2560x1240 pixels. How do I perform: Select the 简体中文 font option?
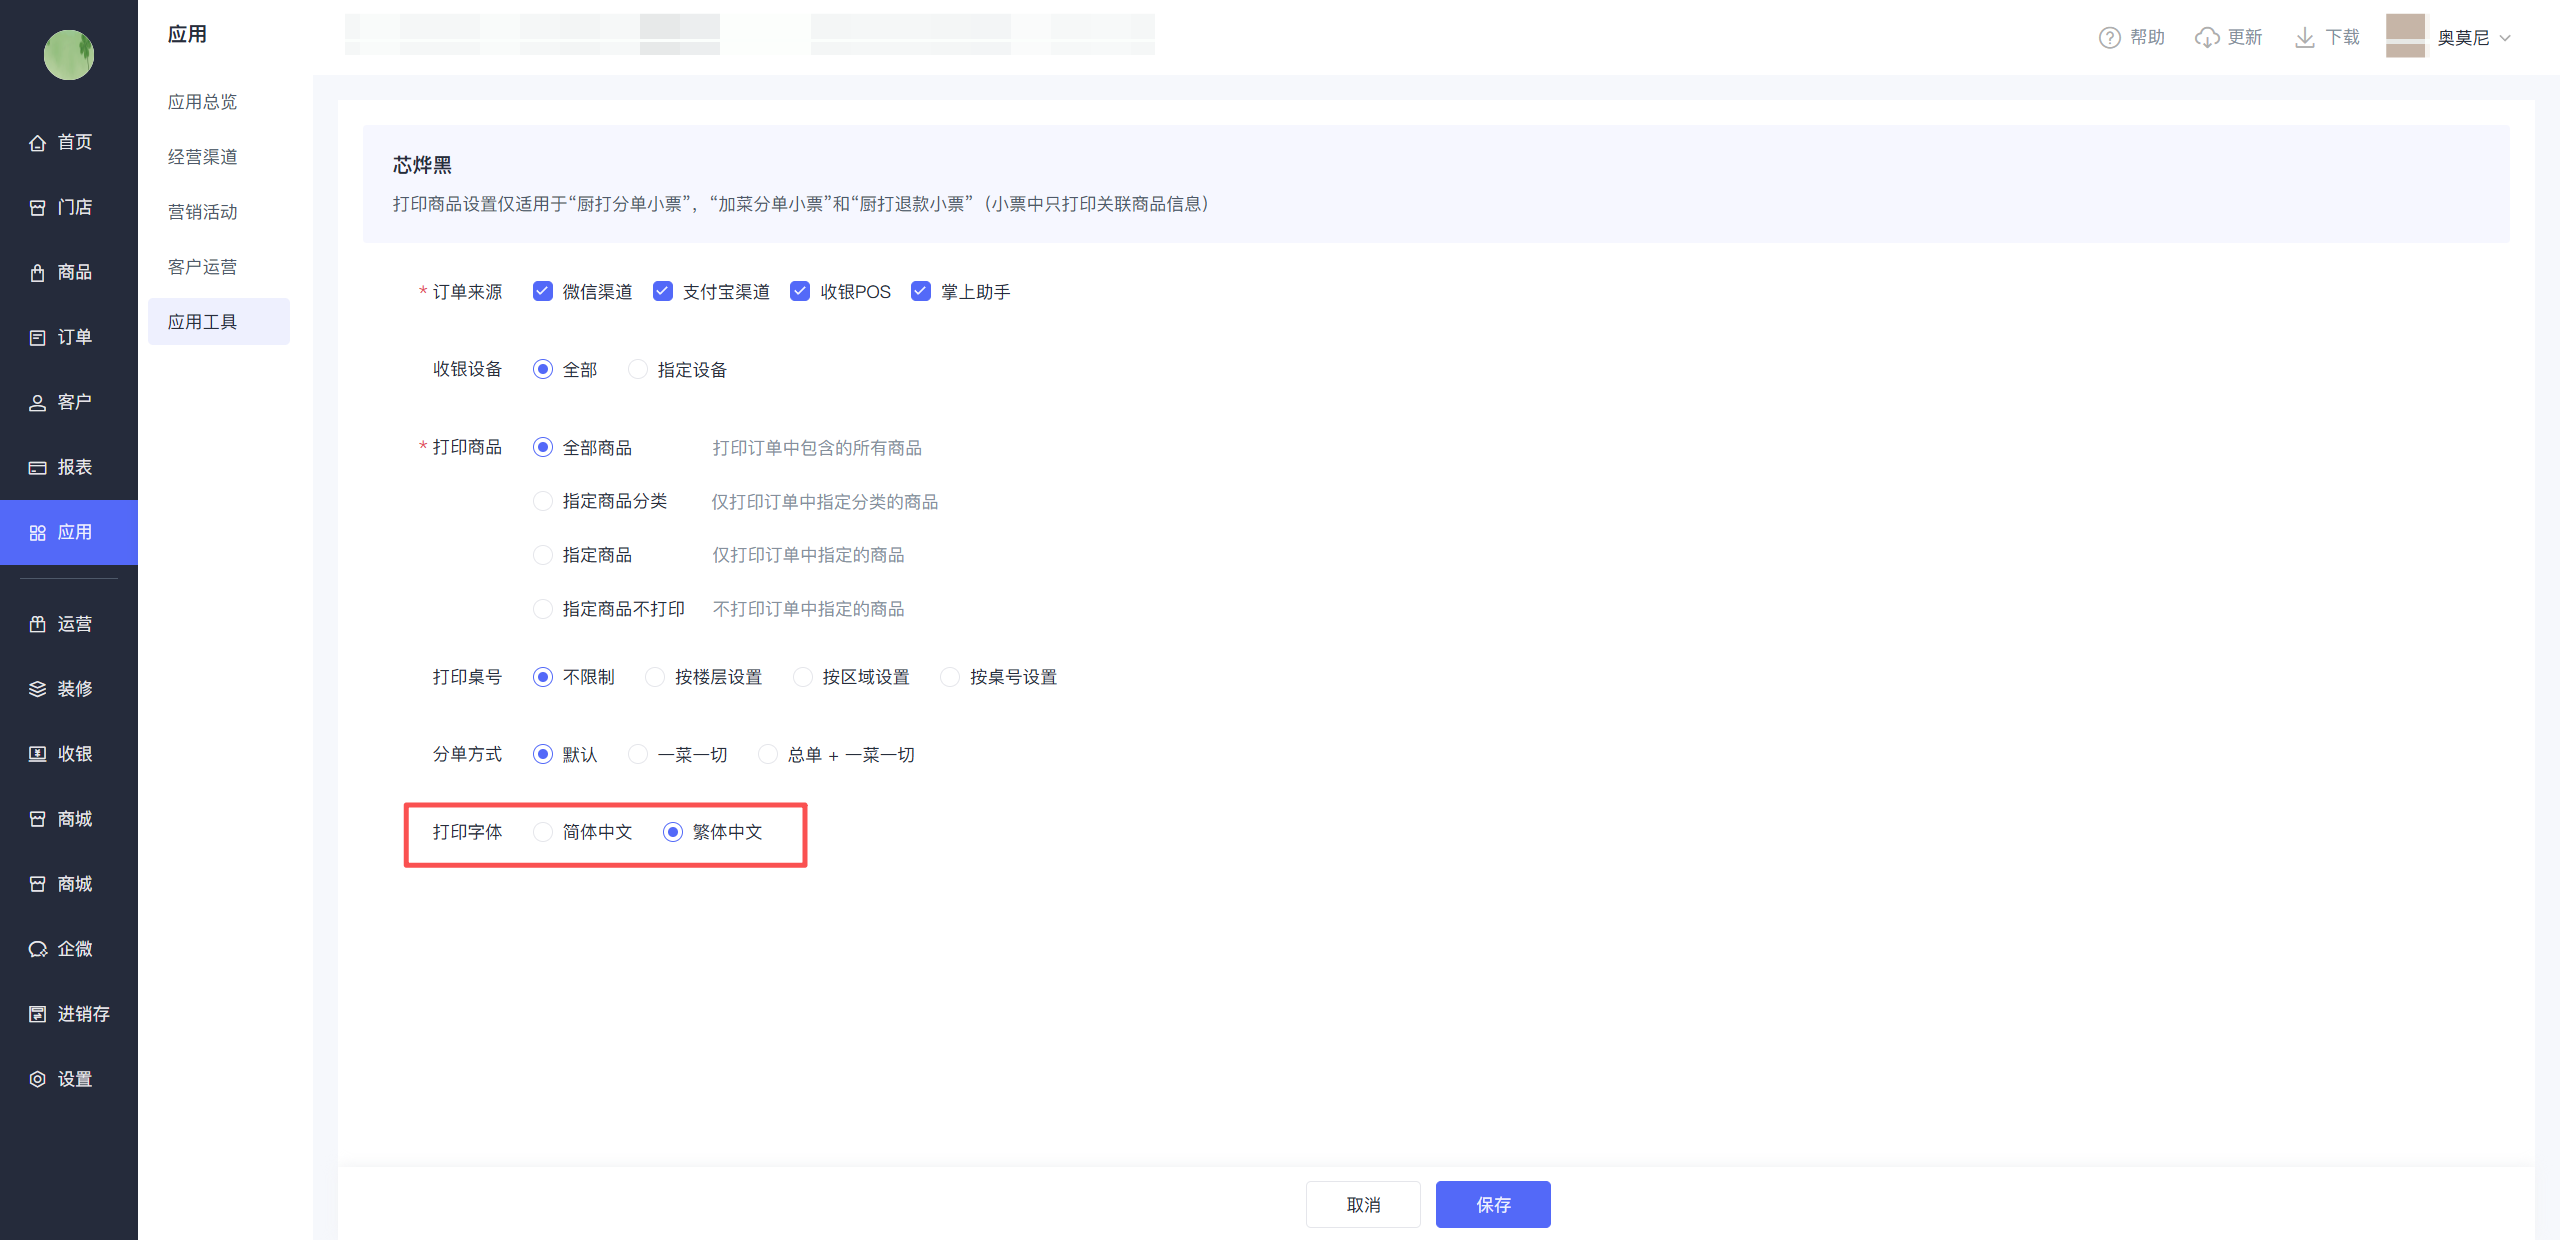click(x=543, y=832)
